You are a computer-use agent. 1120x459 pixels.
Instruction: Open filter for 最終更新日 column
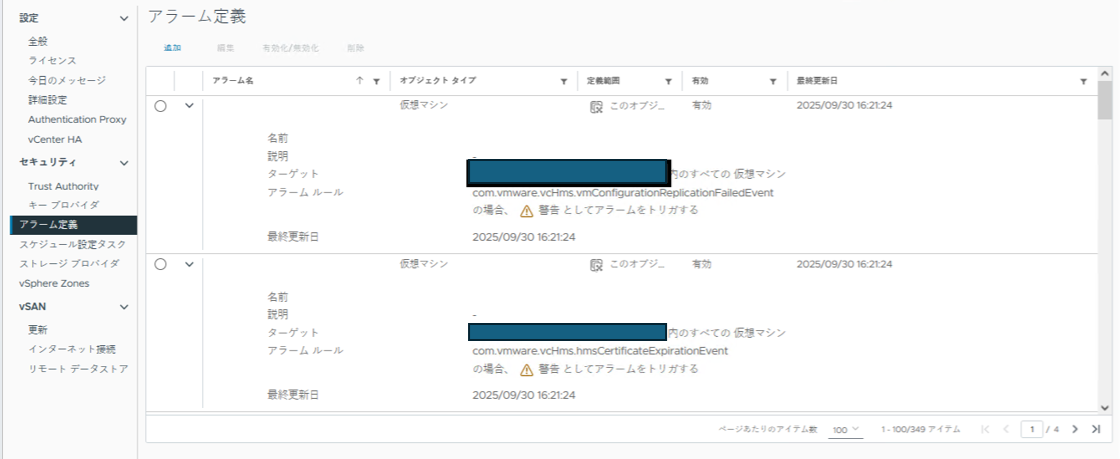1084,81
